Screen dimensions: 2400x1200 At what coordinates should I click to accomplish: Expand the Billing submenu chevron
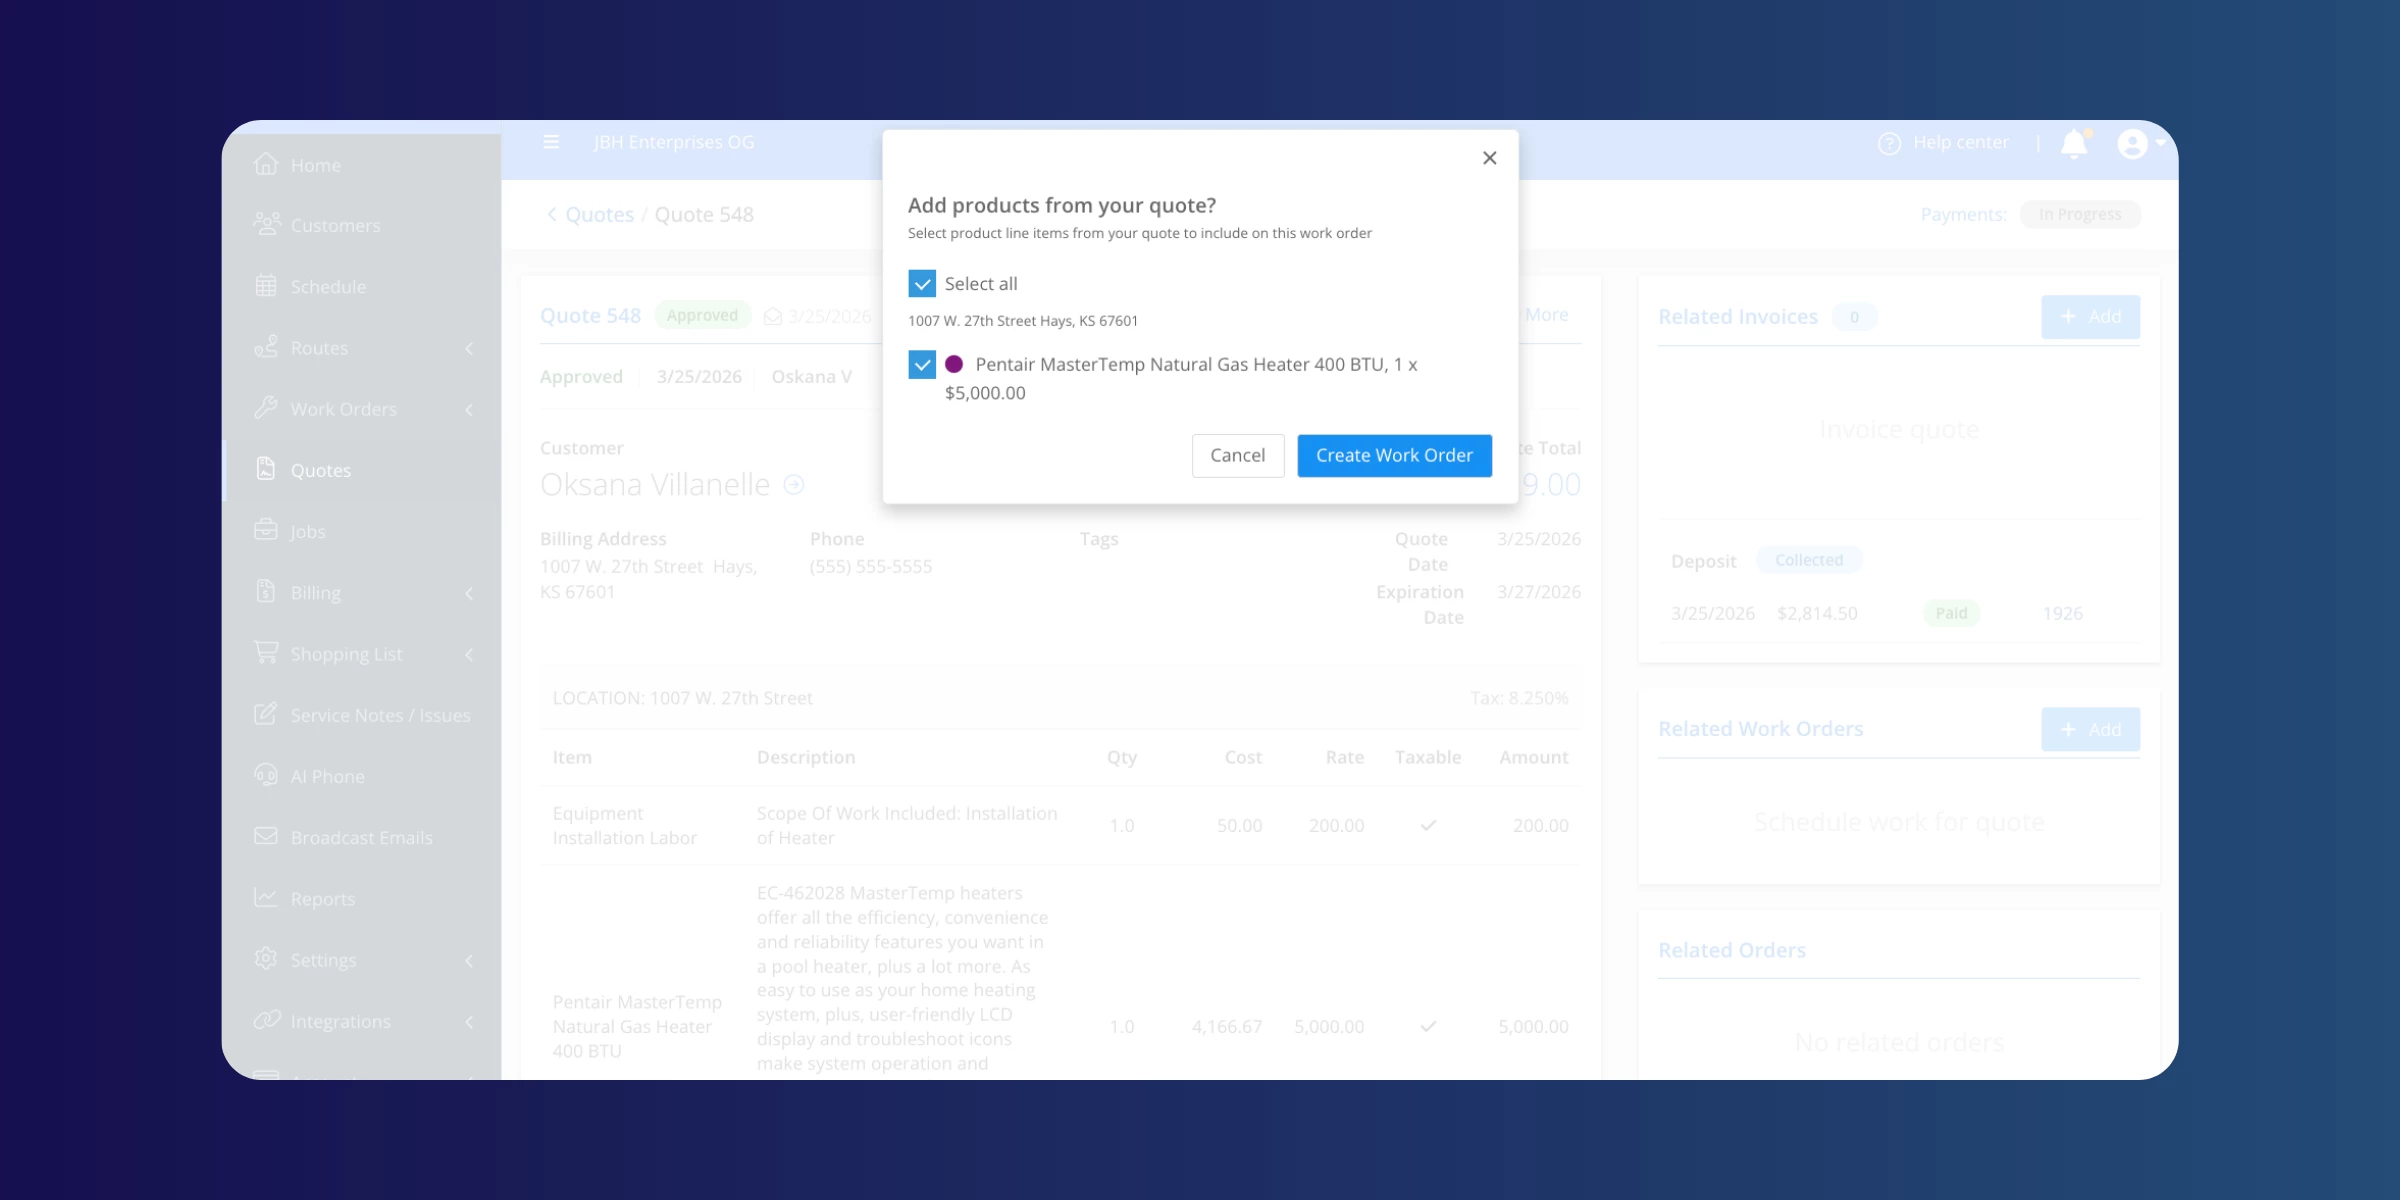tap(469, 593)
